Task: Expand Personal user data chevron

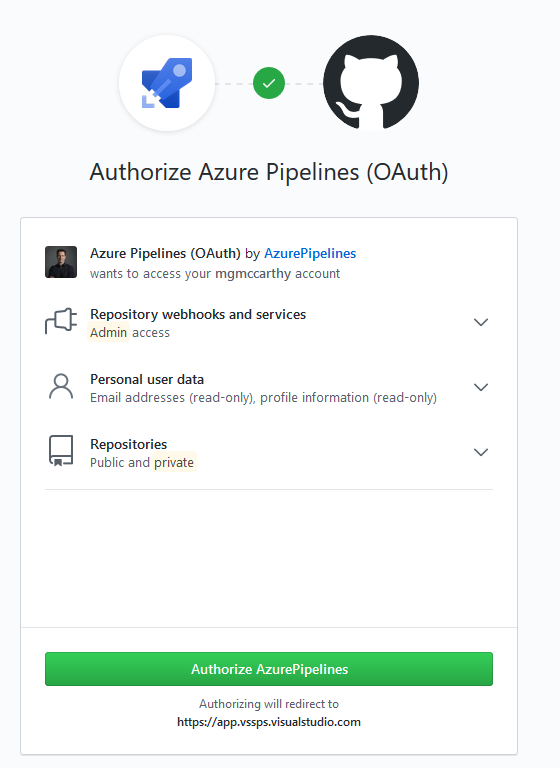Action: [481, 387]
